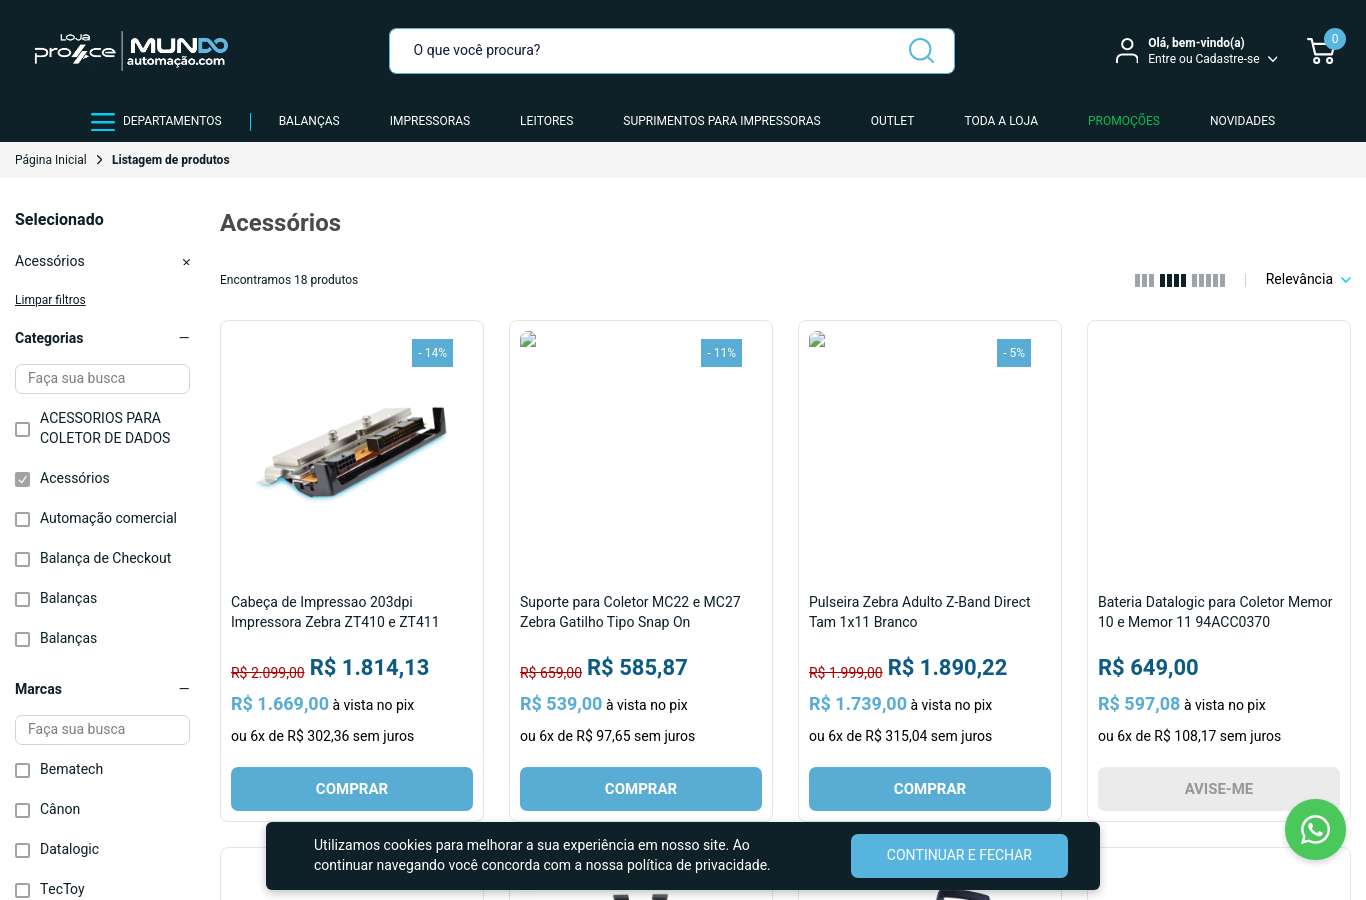Switch to four-column grid view
Image resolution: width=1366 pixels, height=900 pixels.
(1173, 281)
